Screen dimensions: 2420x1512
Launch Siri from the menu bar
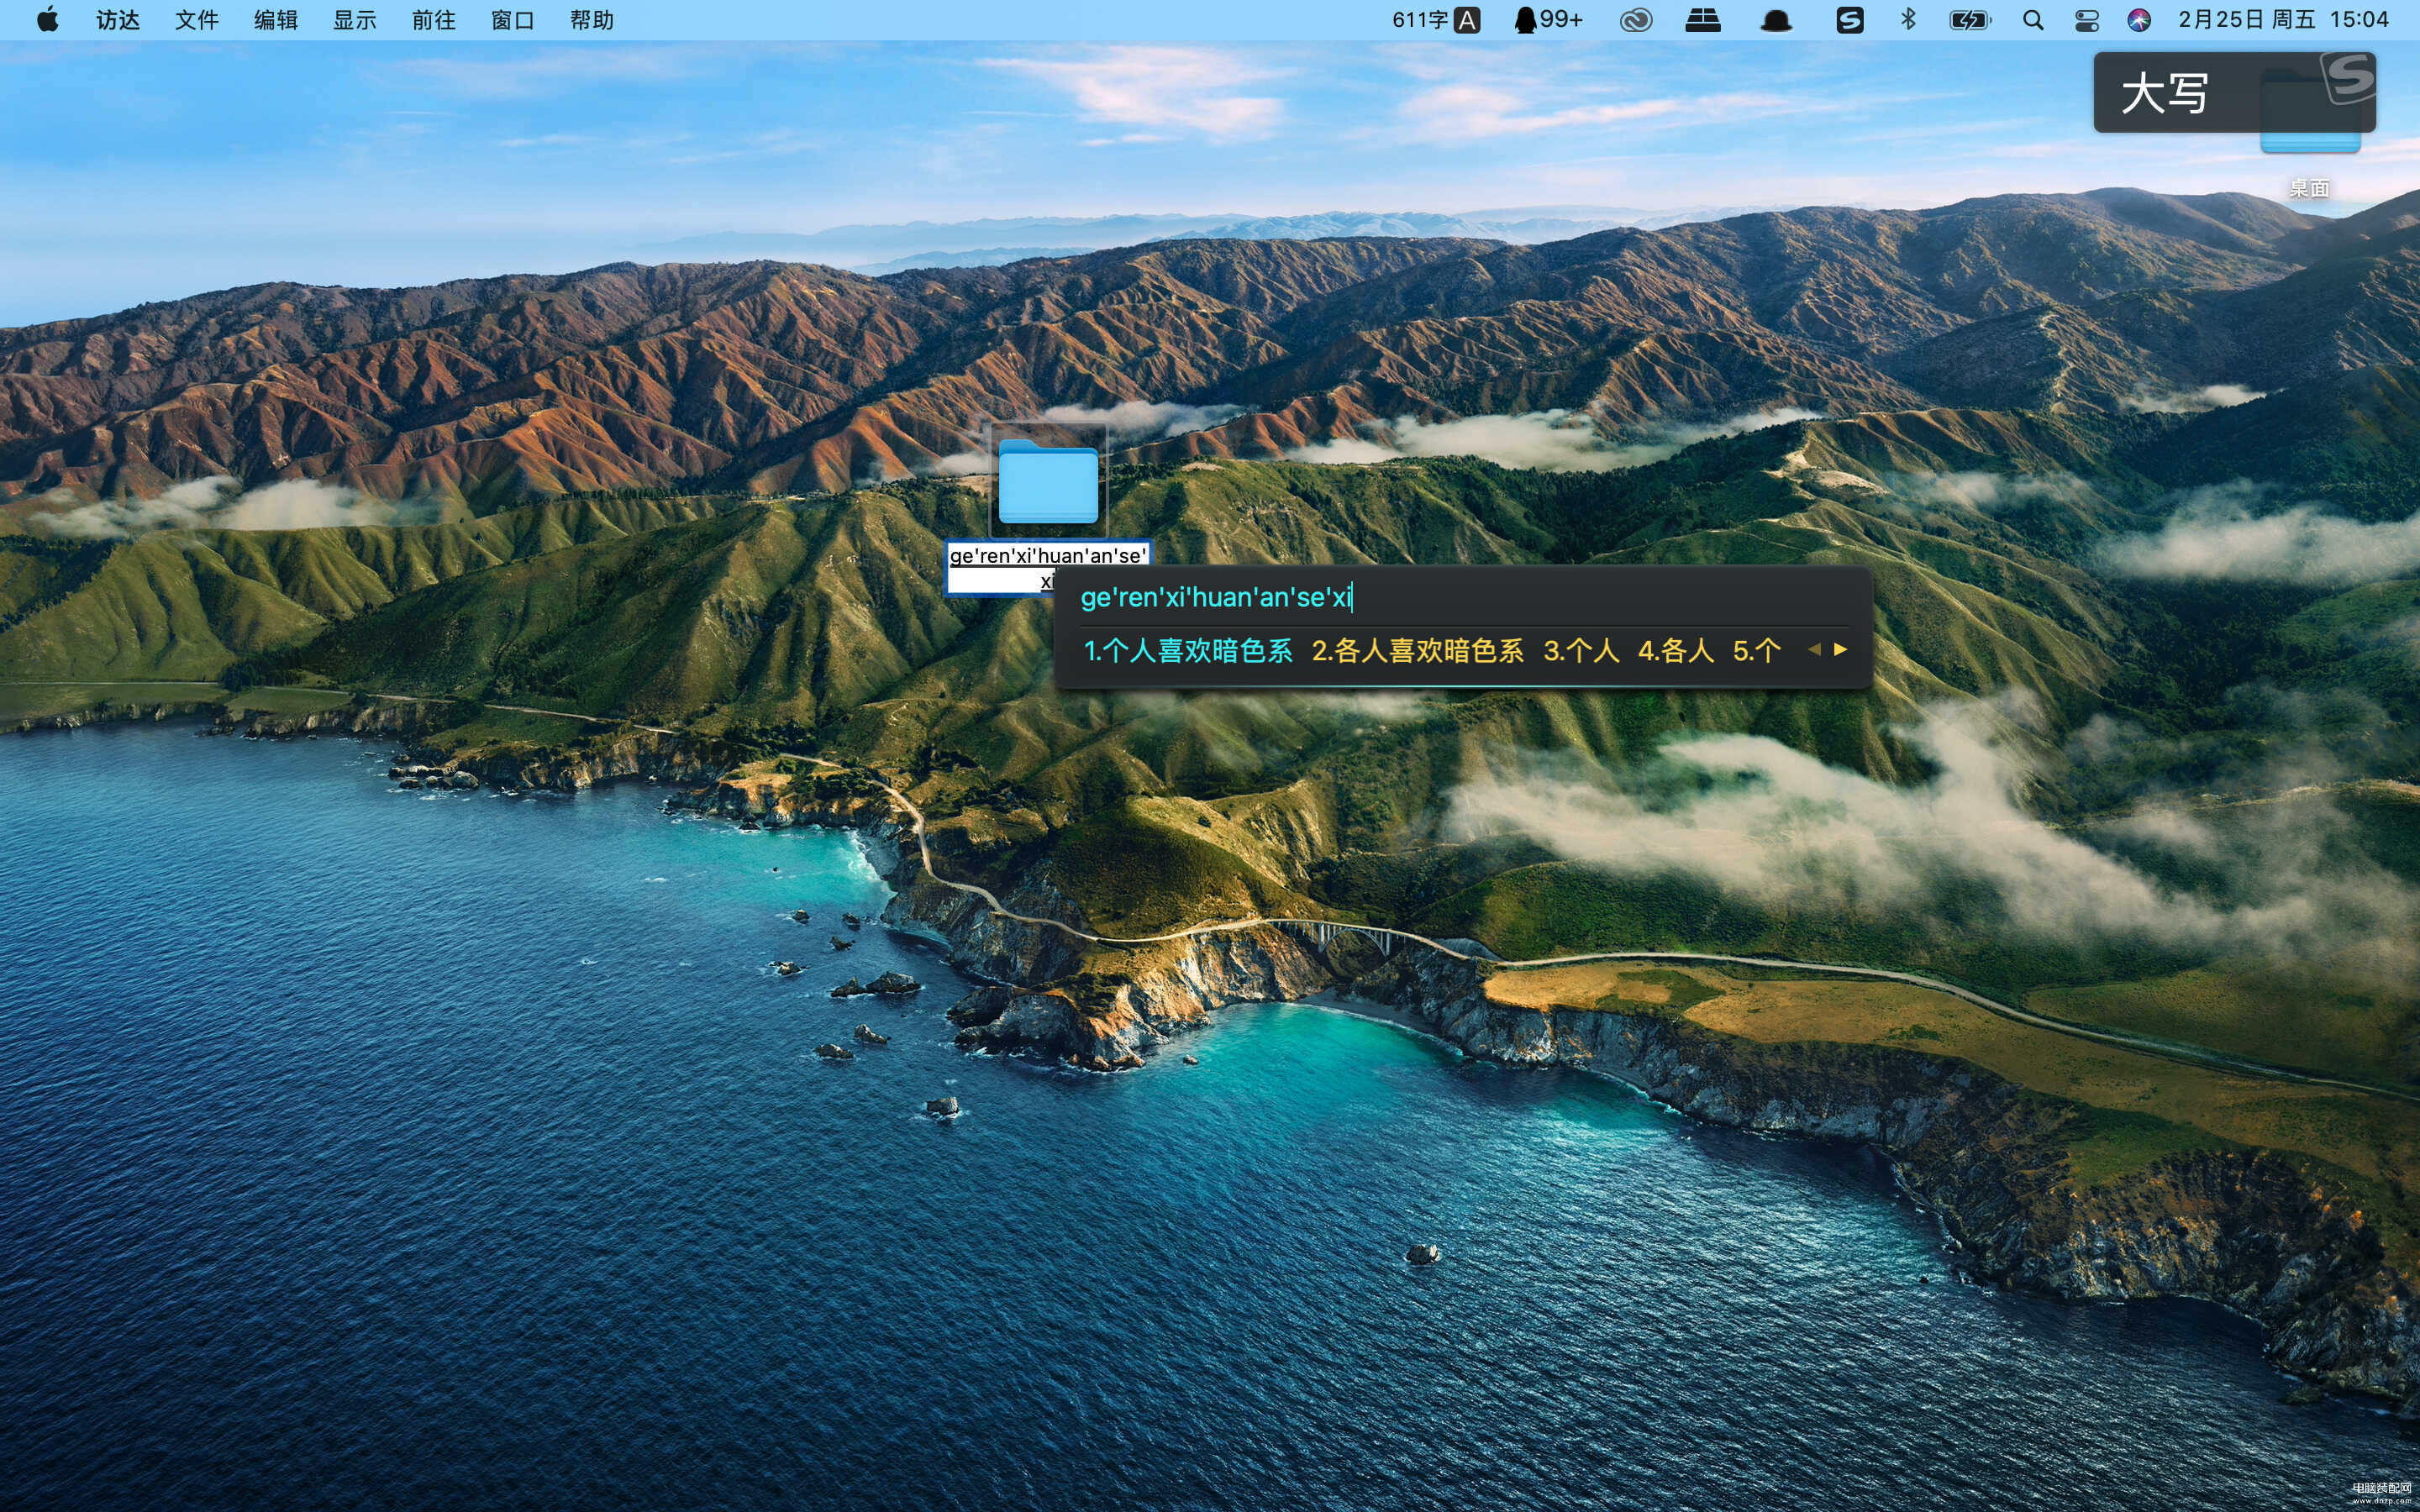tap(2139, 20)
